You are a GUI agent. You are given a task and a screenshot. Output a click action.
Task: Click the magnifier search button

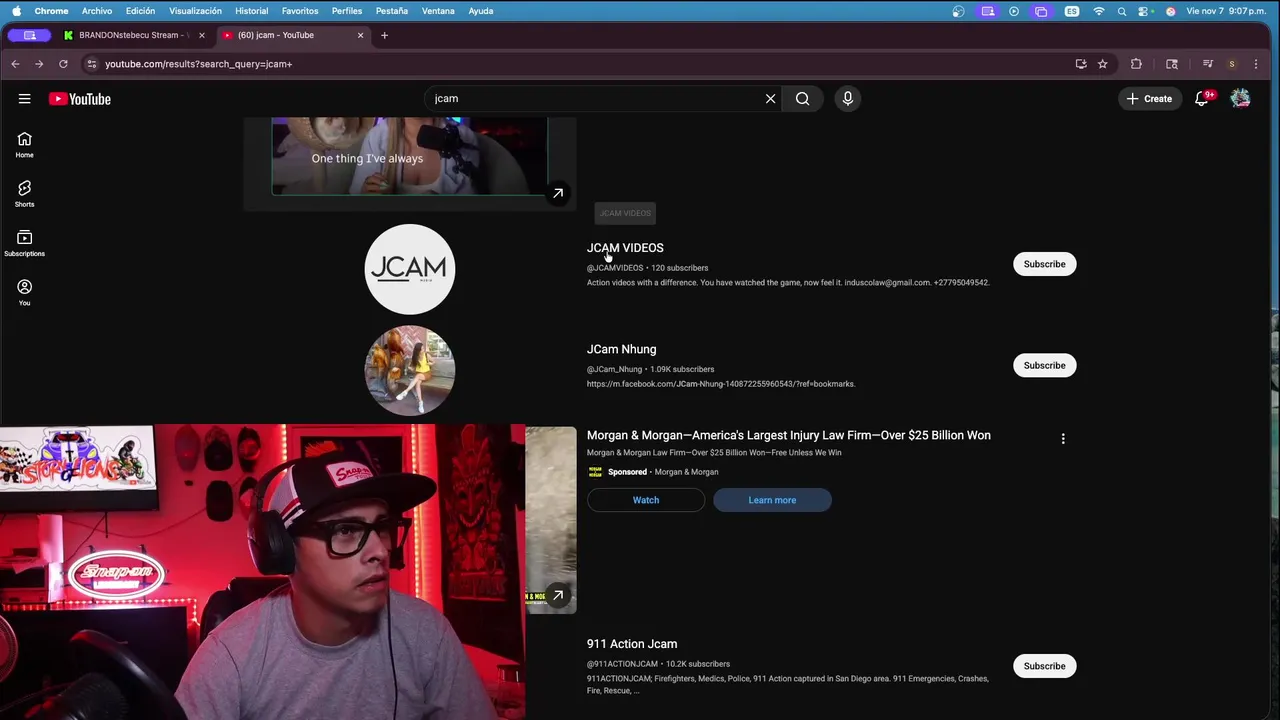click(802, 99)
